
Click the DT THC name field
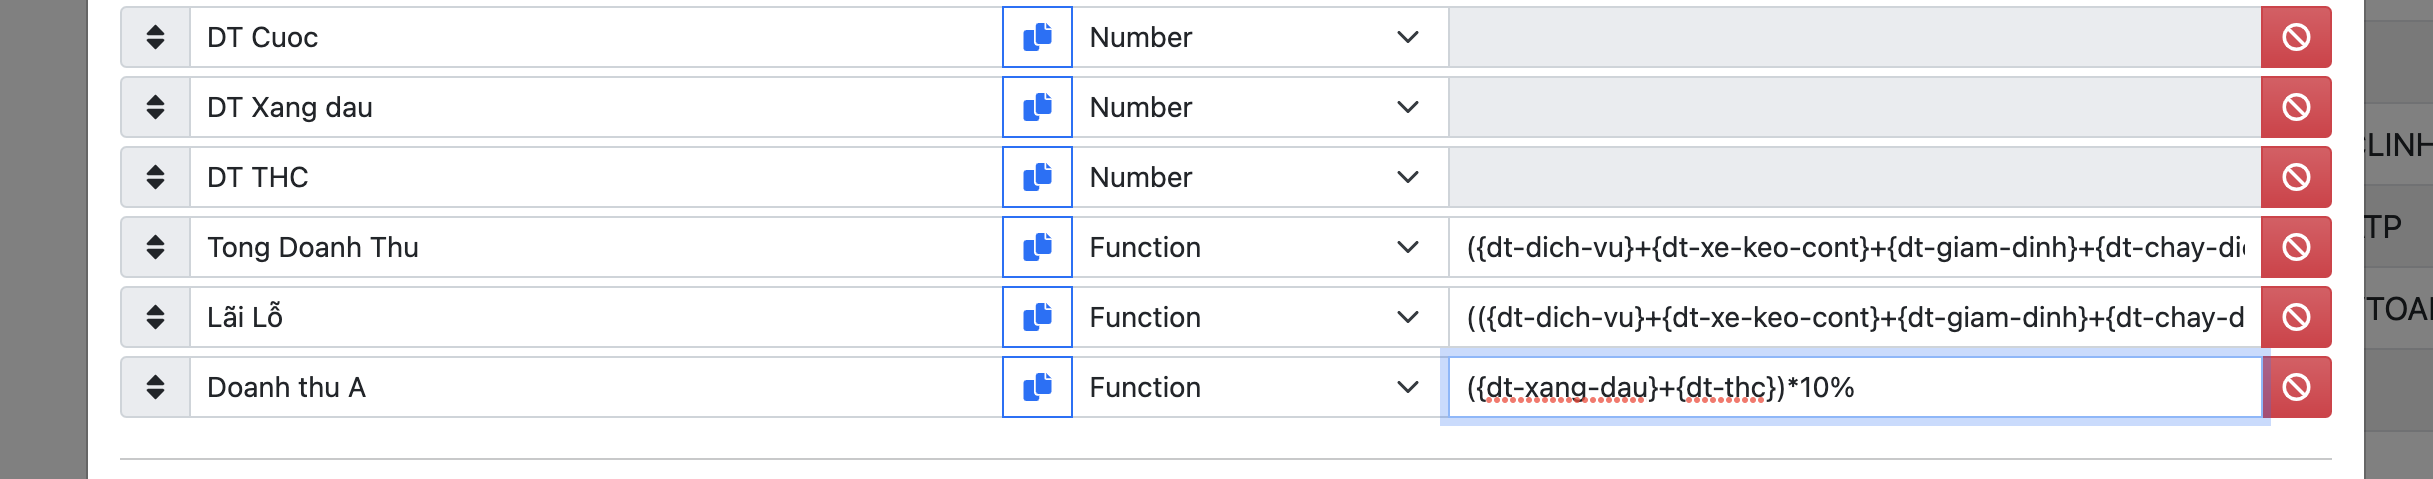click(595, 178)
